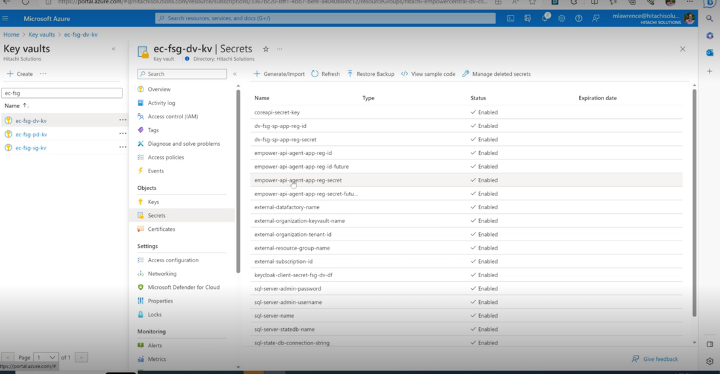Click the Azure global search box
This screenshot has height=374, width=720.
(x=325, y=18)
